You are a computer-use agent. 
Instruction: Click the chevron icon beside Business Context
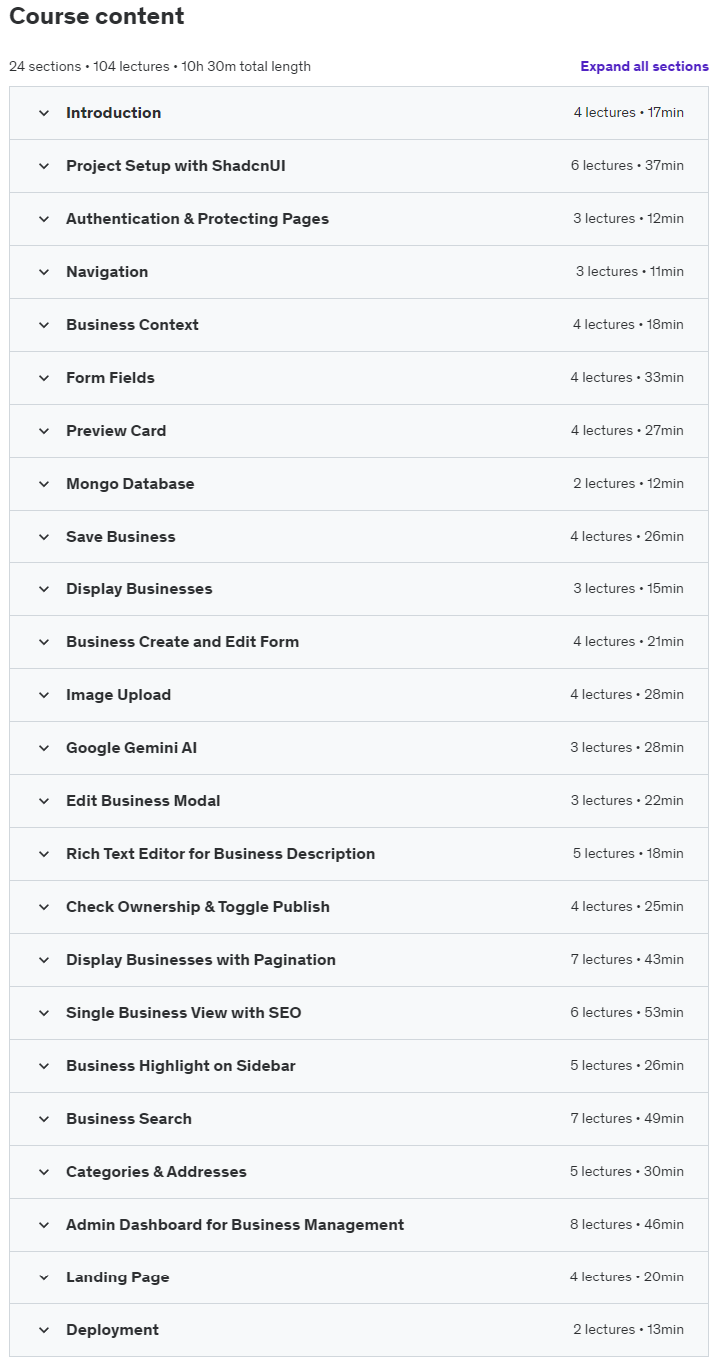tap(44, 325)
